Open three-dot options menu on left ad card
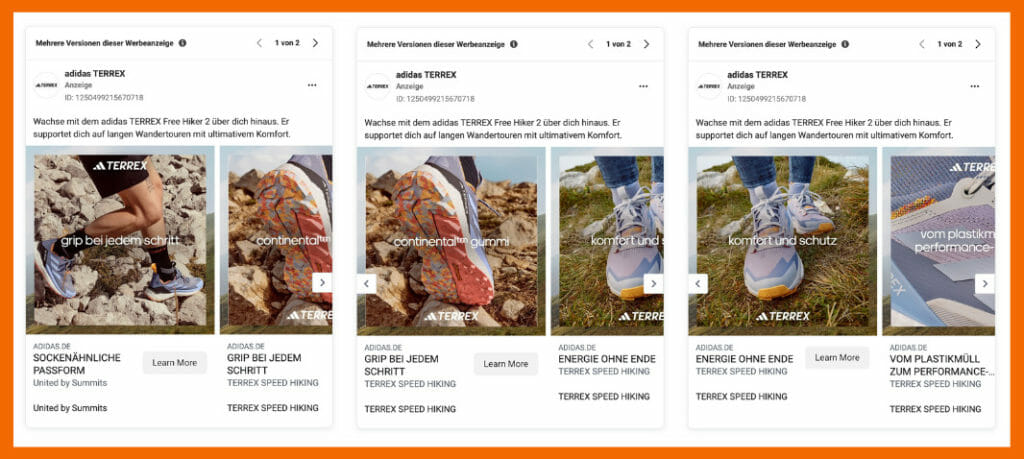This screenshot has width=1024, height=459. (312, 86)
